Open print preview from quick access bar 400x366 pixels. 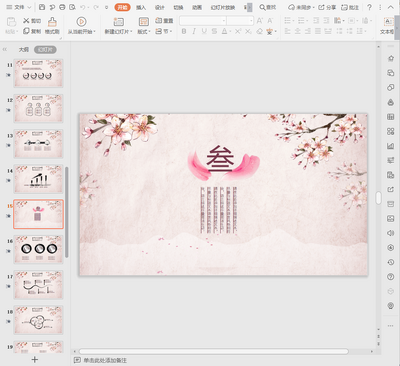point(72,7)
